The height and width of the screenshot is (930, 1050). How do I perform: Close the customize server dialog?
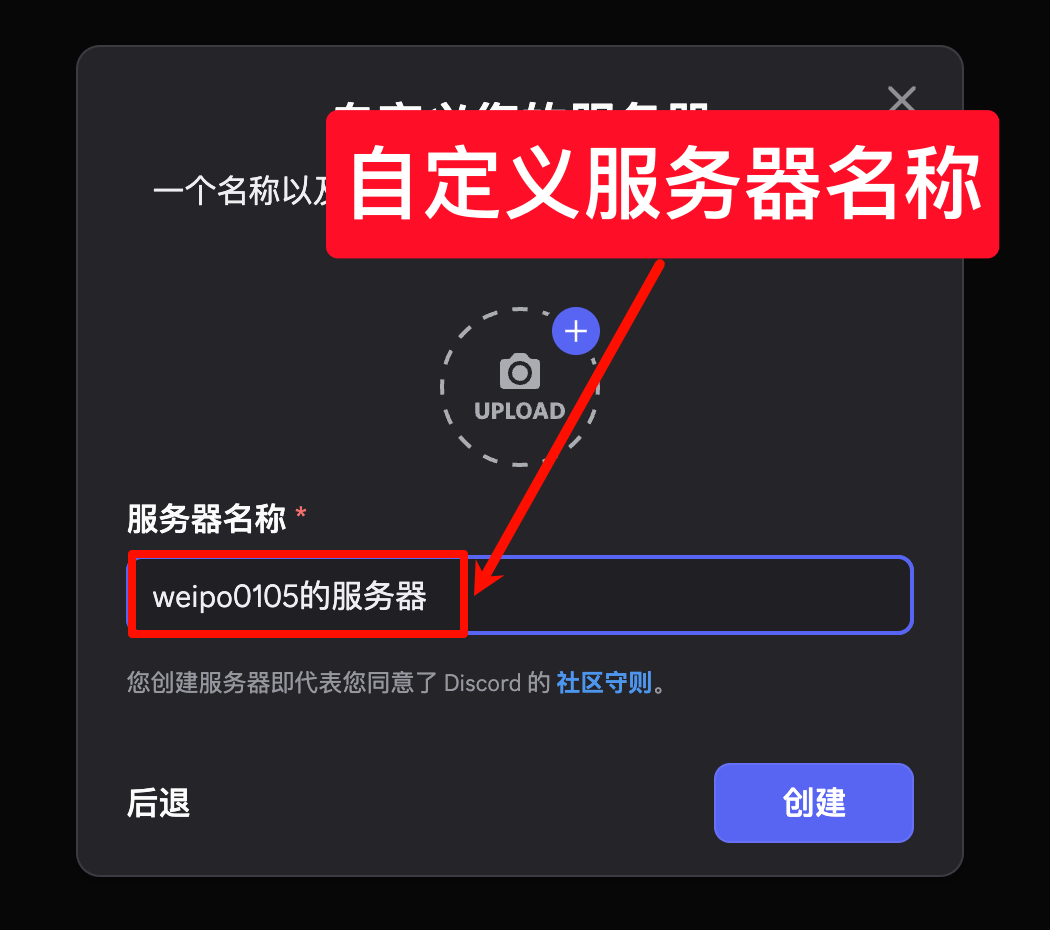(x=901, y=98)
